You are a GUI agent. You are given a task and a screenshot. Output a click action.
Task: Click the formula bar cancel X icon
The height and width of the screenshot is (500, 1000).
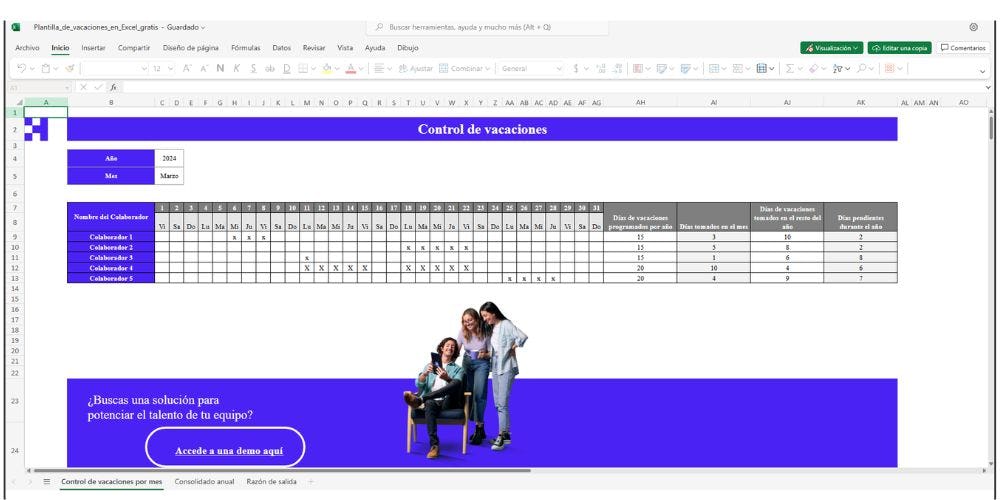click(84, 87)
